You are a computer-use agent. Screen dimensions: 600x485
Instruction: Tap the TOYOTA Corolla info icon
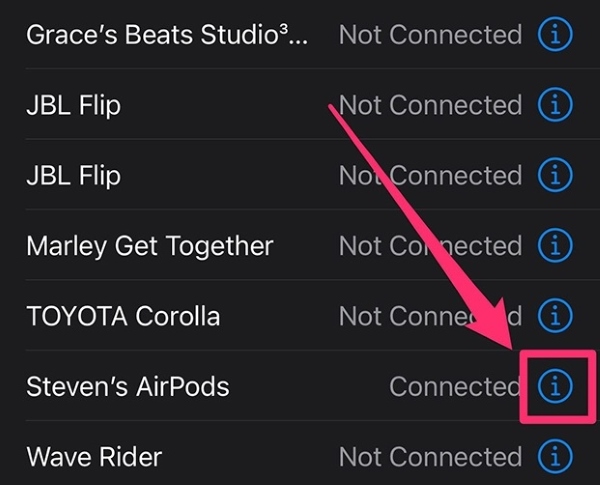[x=555, y=316]
